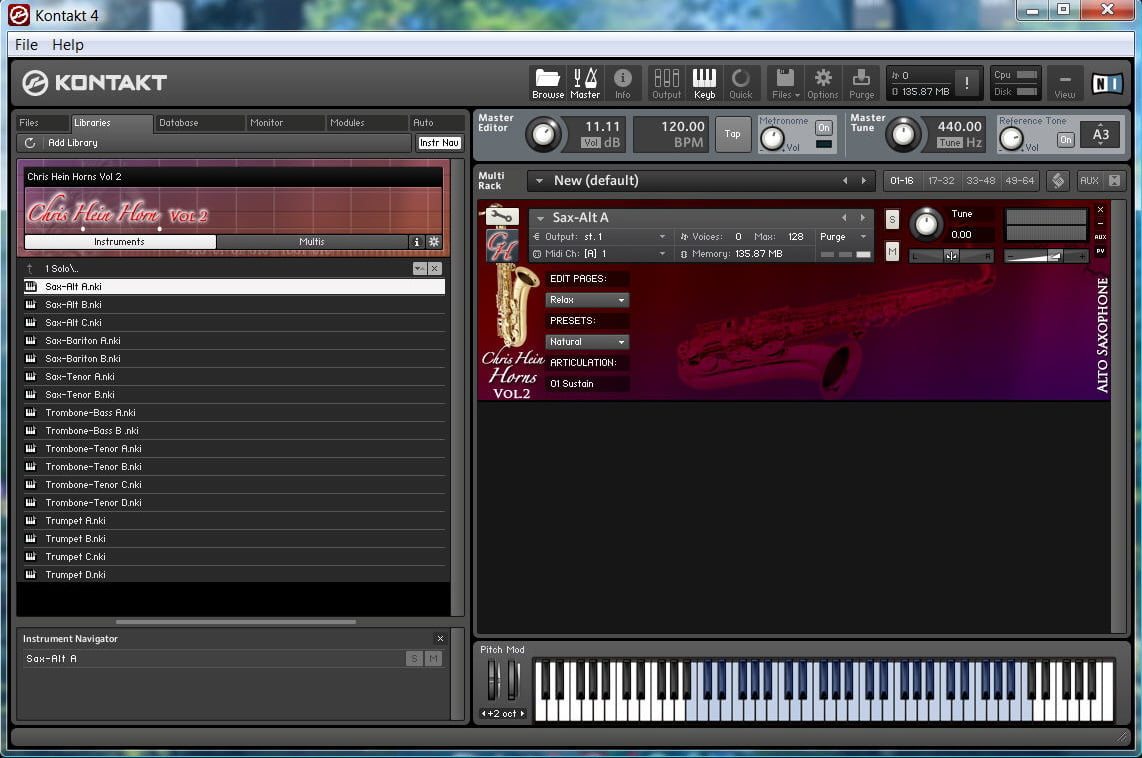Switch to the Monitor tab
The image size is (1142, 758).
click(285, 123)
